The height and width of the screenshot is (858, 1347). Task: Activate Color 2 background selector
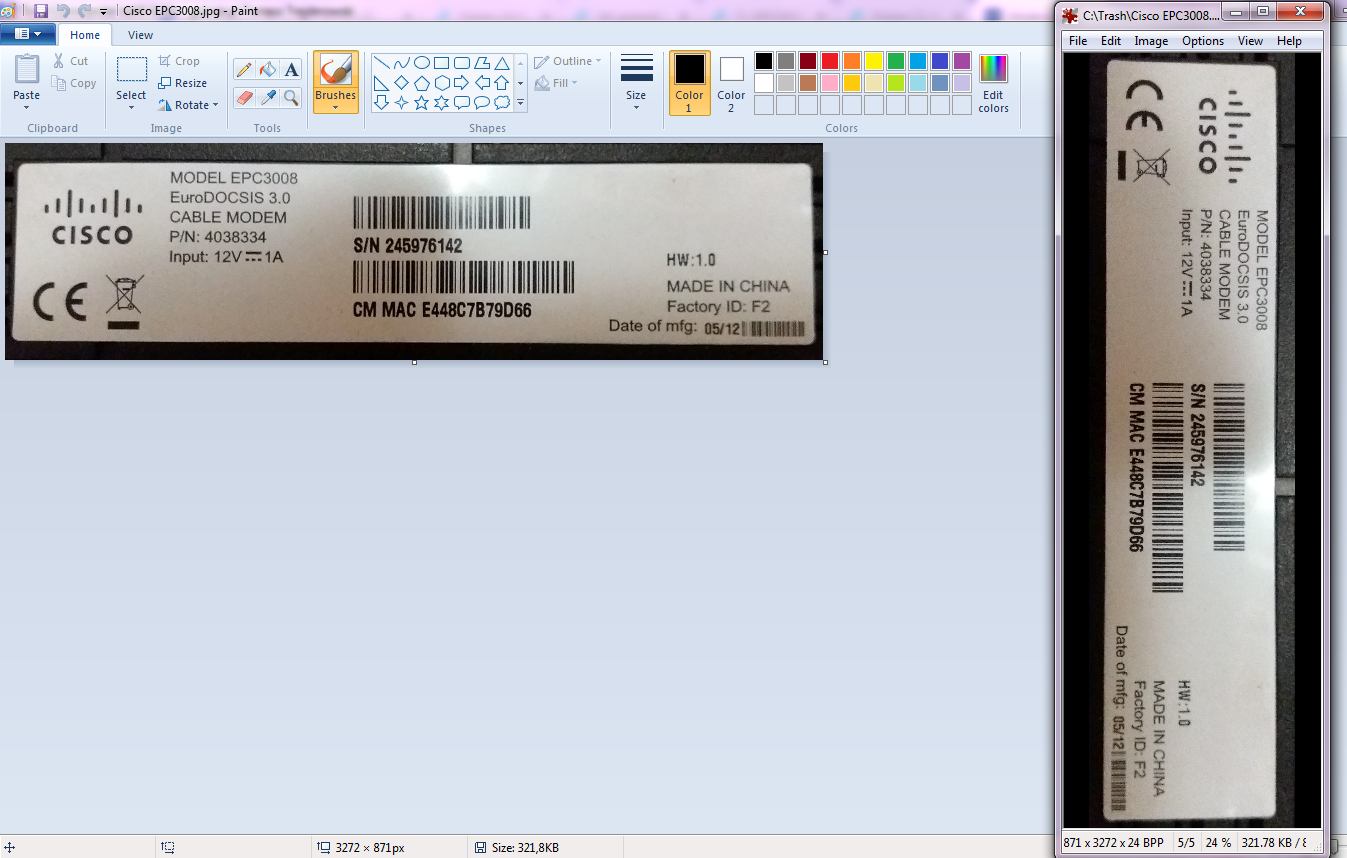click(731, 82)
